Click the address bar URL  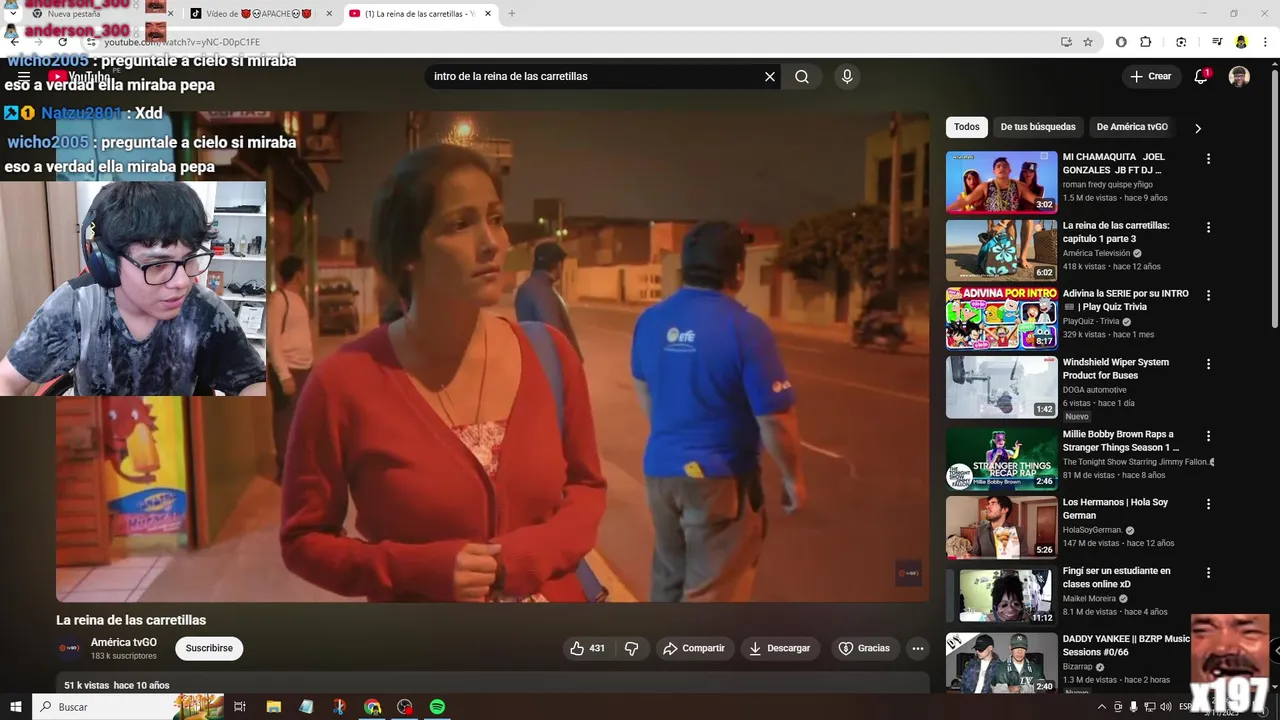click(182, 42)
